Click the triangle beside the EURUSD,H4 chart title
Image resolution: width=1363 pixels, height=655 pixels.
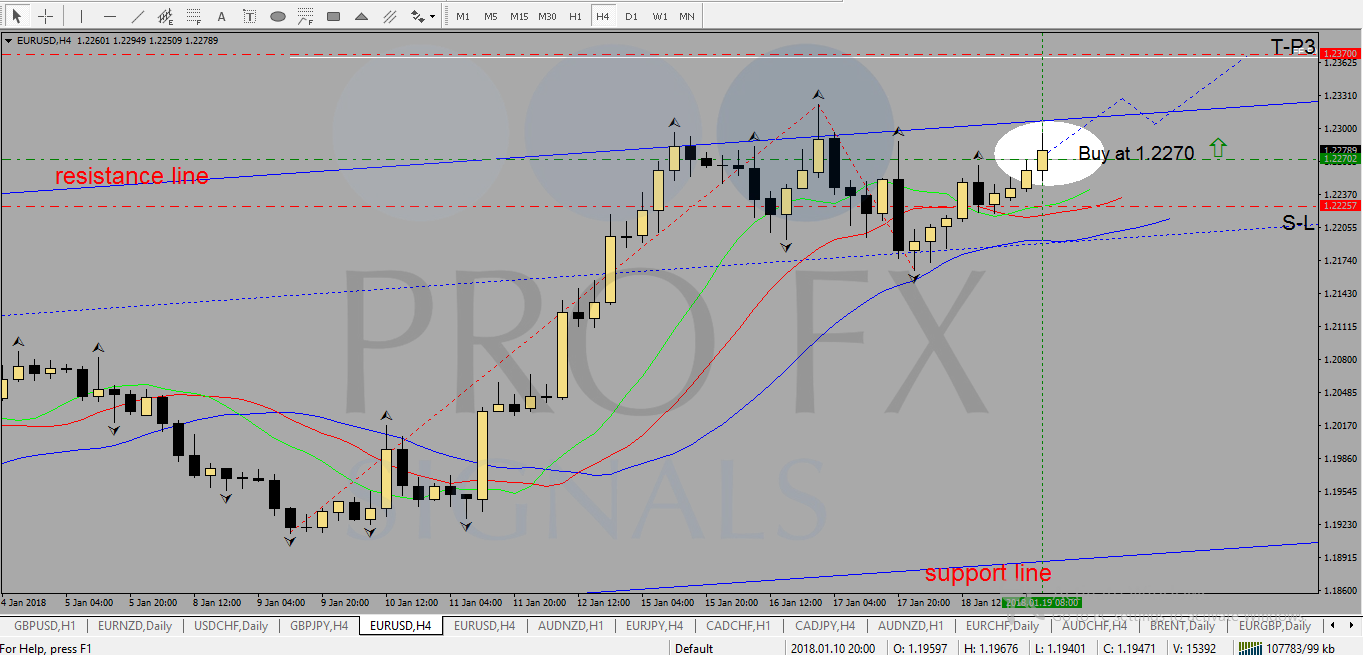(9, 40)
